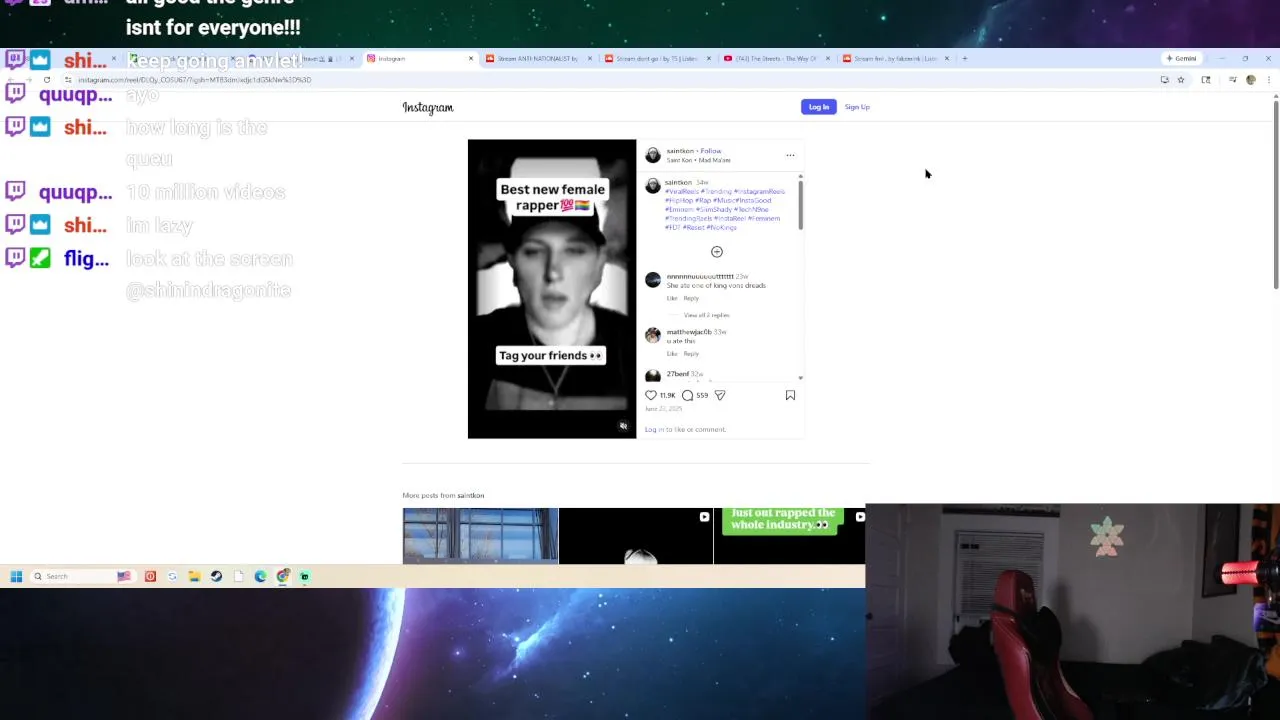Click the #TrendingReels hashtag in caption
This screenshot has height=720, width=1280.
coord(689,218)
